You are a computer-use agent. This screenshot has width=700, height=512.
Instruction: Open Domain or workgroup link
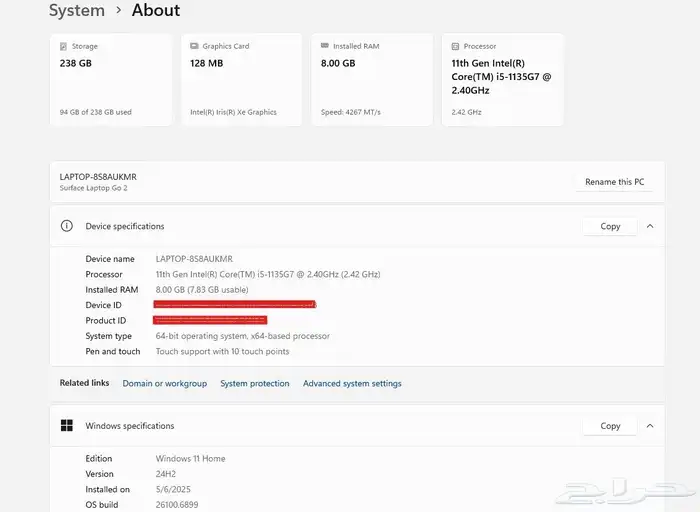[x=165, y=384]
